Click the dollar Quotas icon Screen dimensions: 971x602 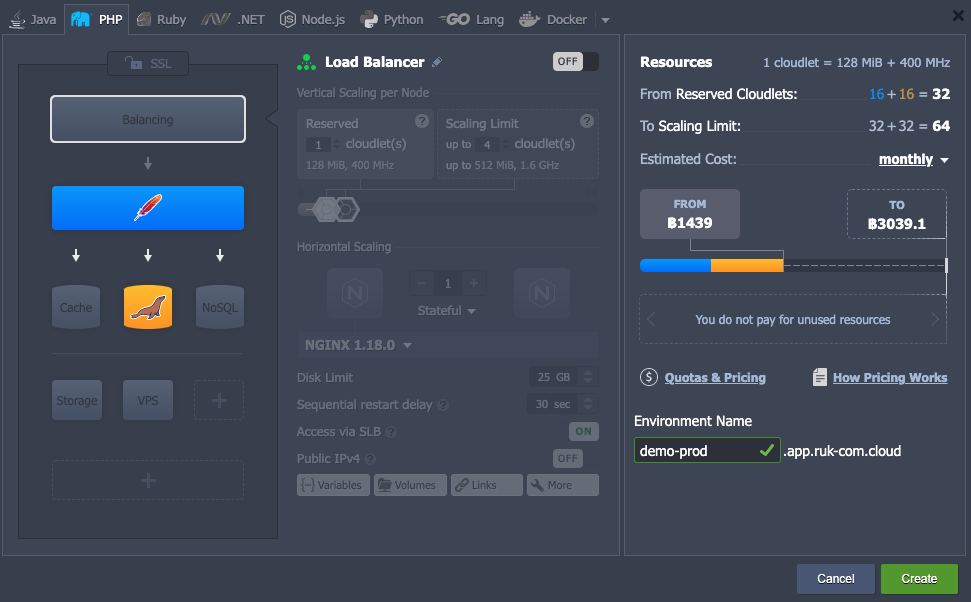[x=648, y=377]
